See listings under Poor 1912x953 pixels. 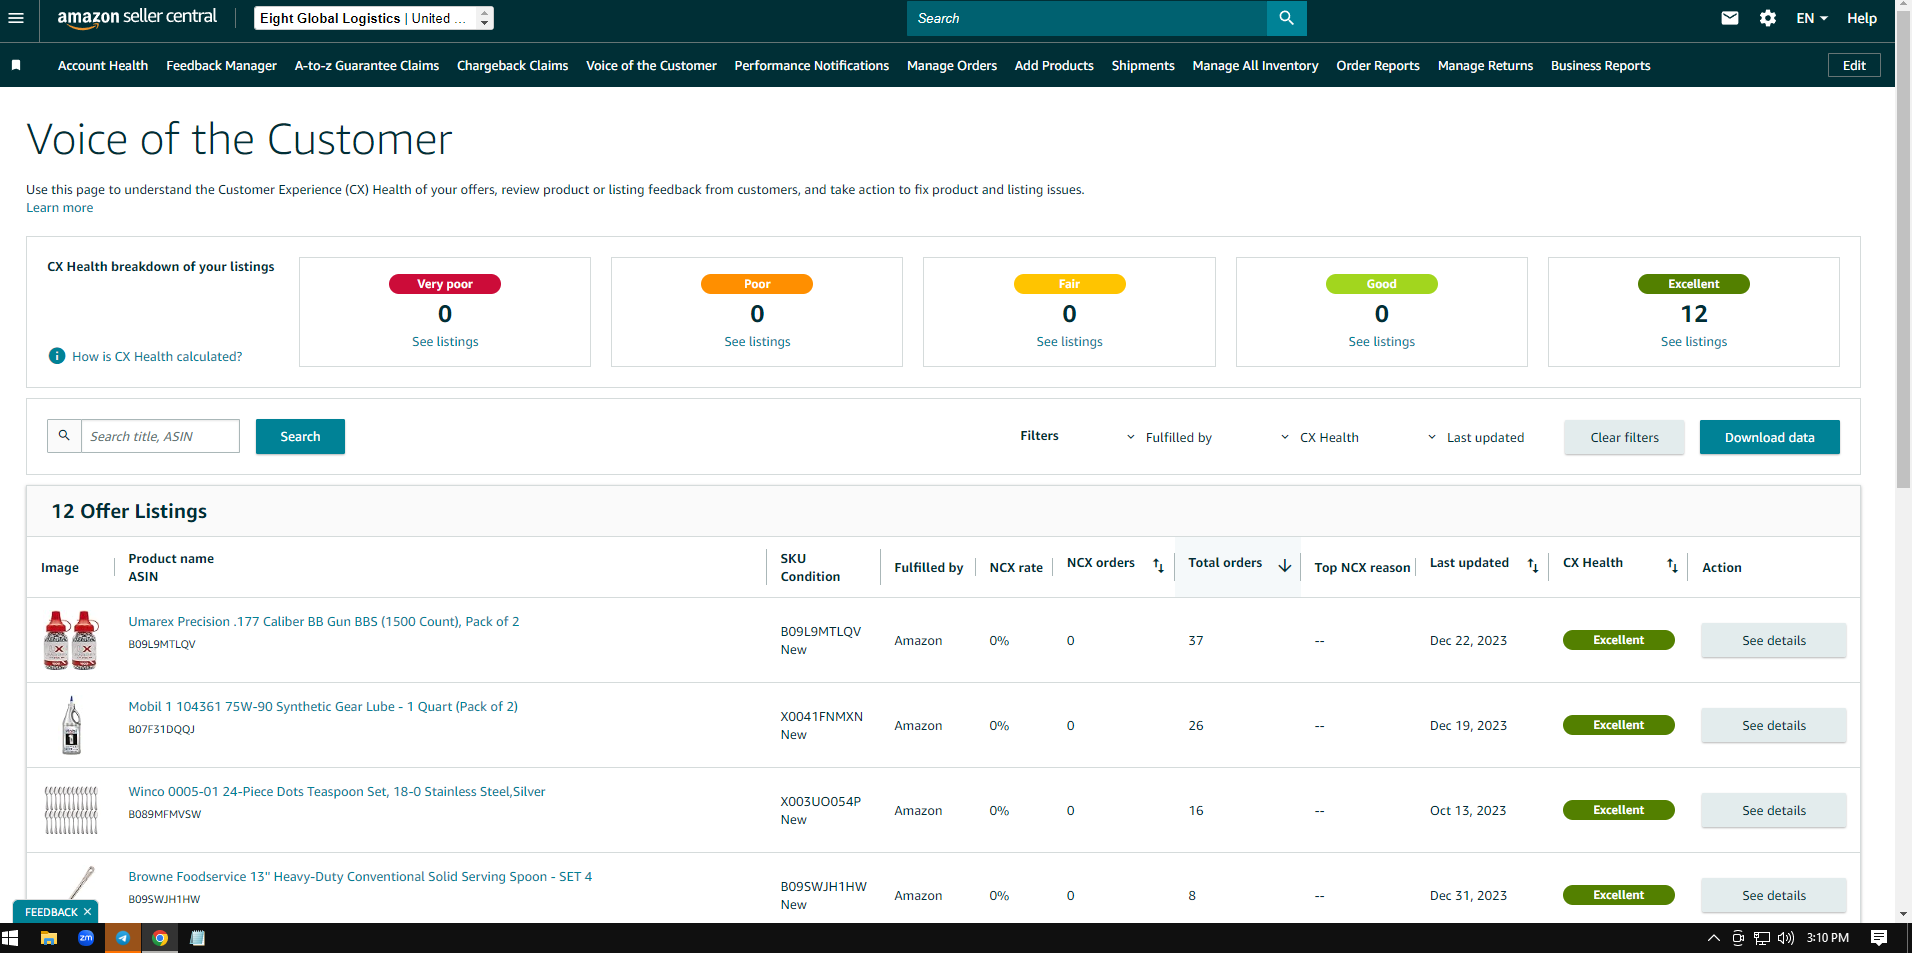[x=757, y=342]
